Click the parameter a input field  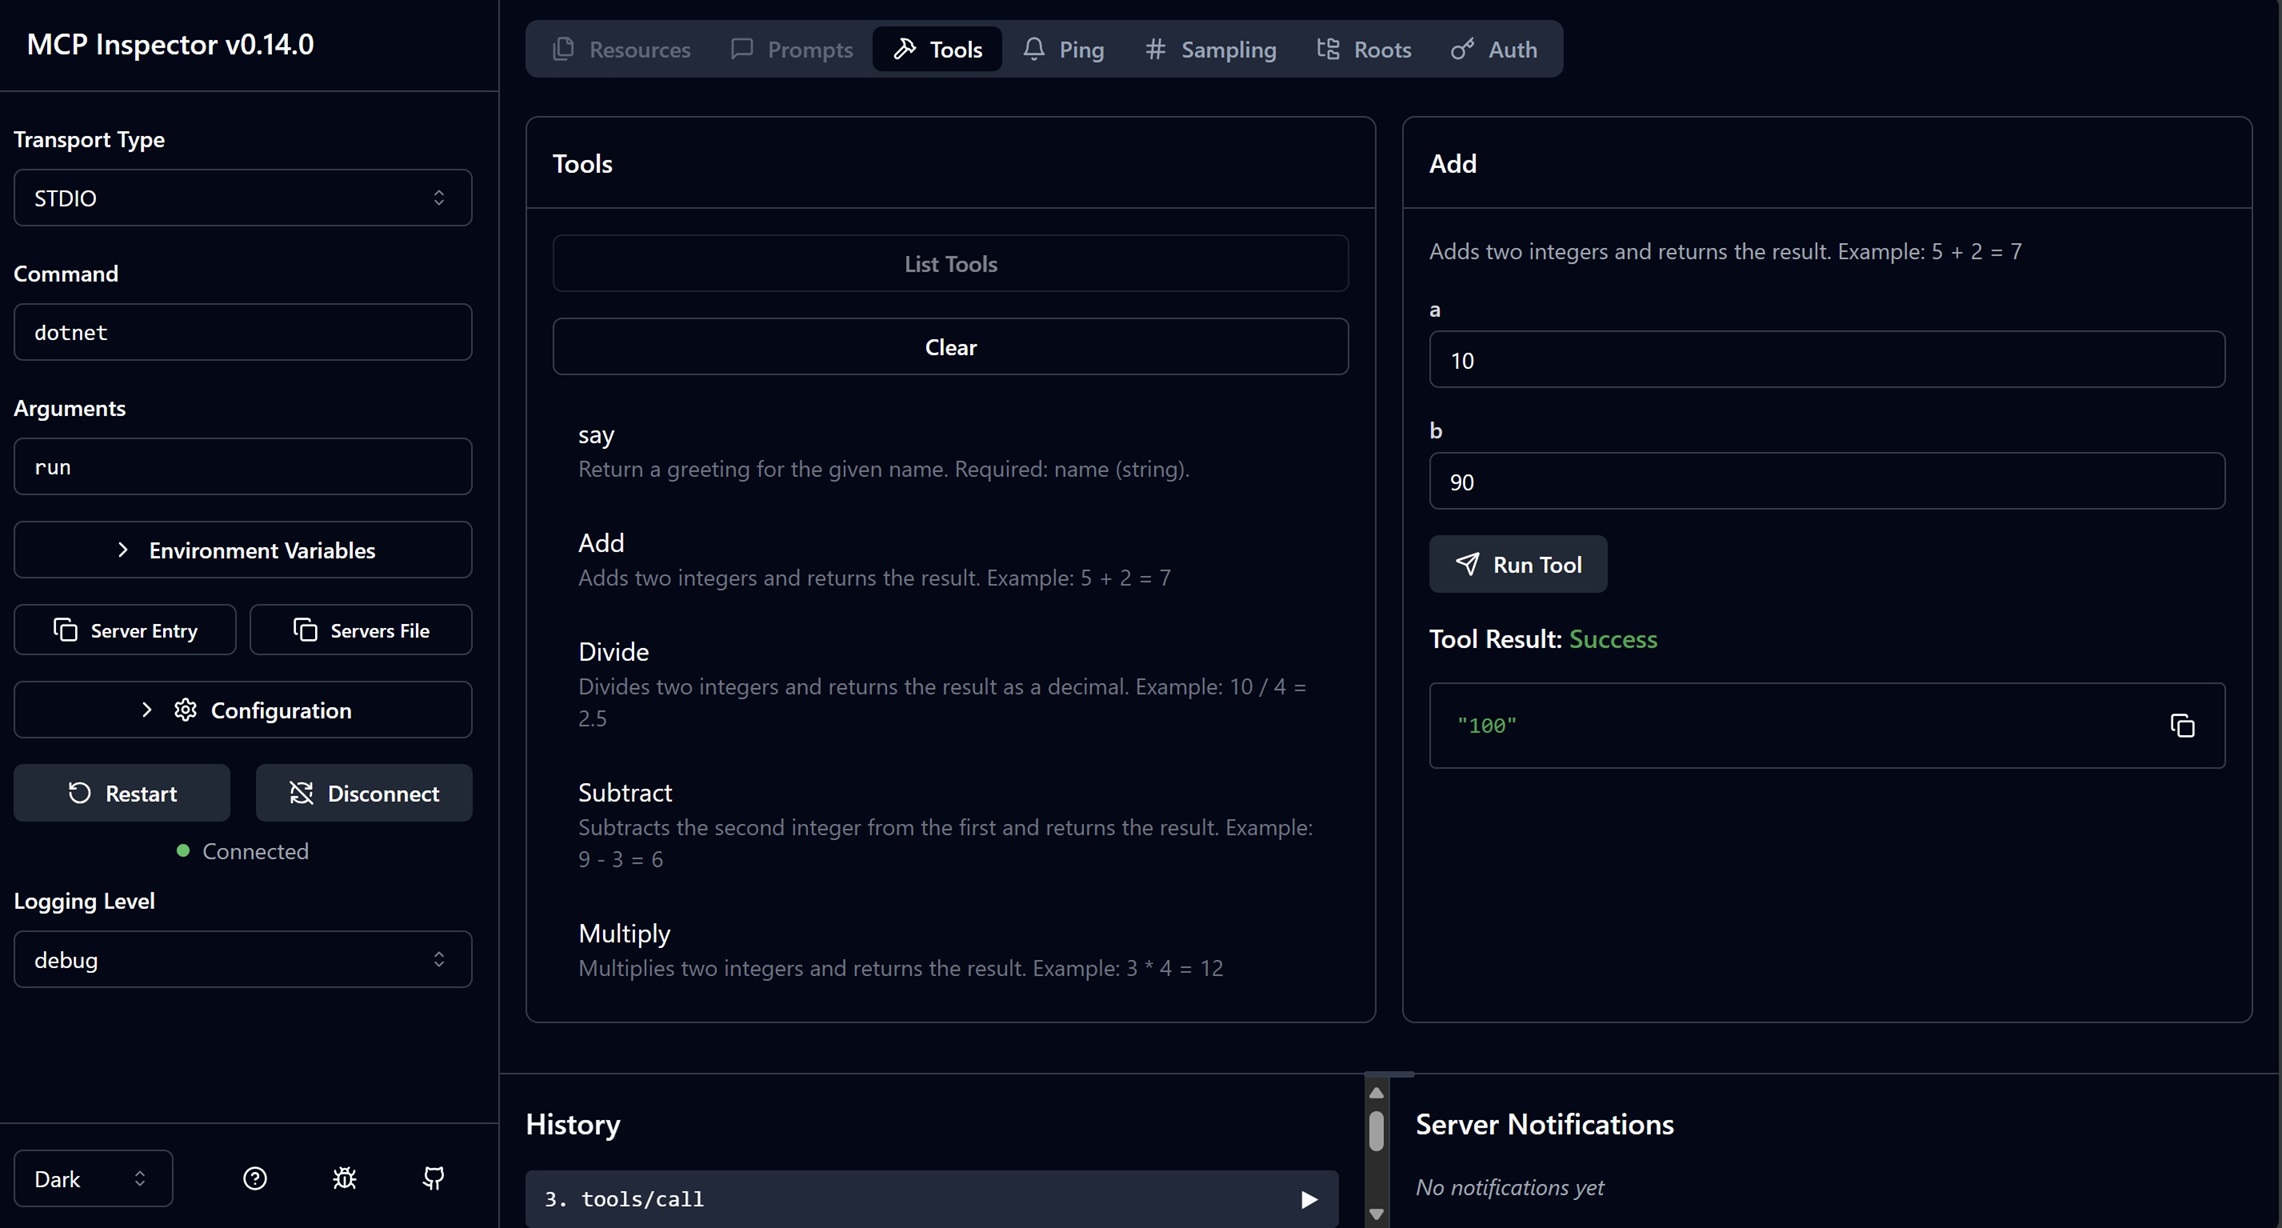1827,360
